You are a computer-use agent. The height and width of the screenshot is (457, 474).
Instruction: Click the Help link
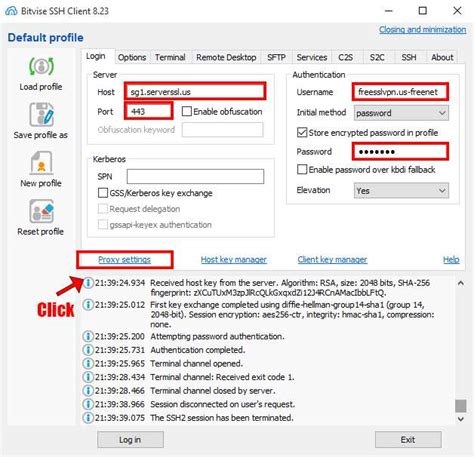[x=451, y=260]
